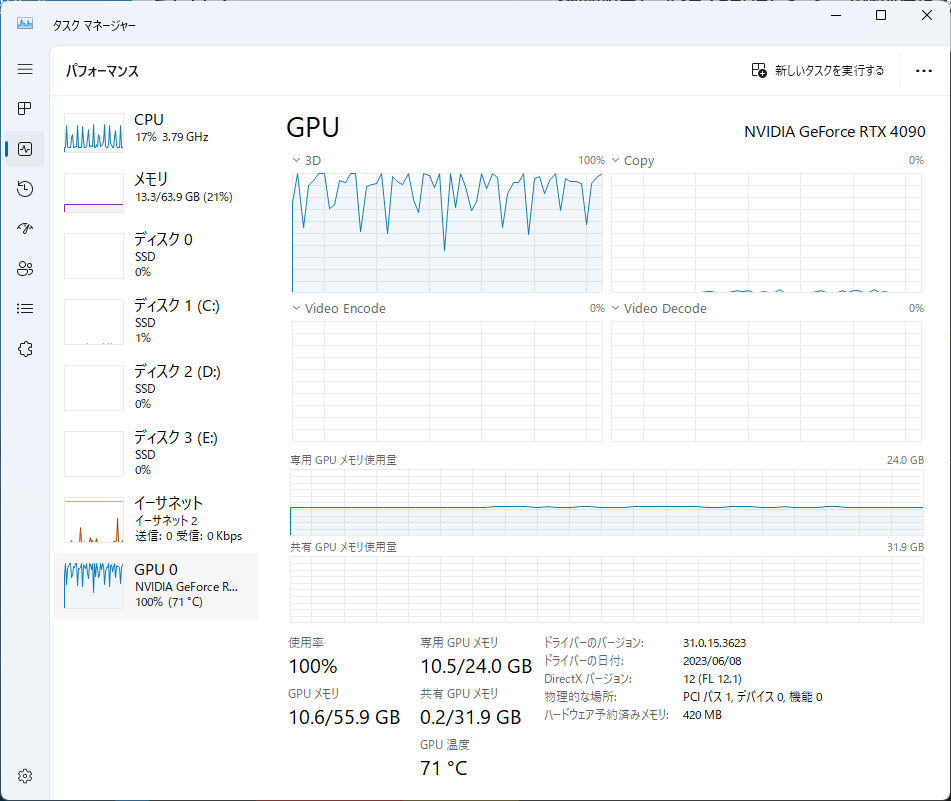Click the 3D engine utilization graph

click(x=447, y=233)
